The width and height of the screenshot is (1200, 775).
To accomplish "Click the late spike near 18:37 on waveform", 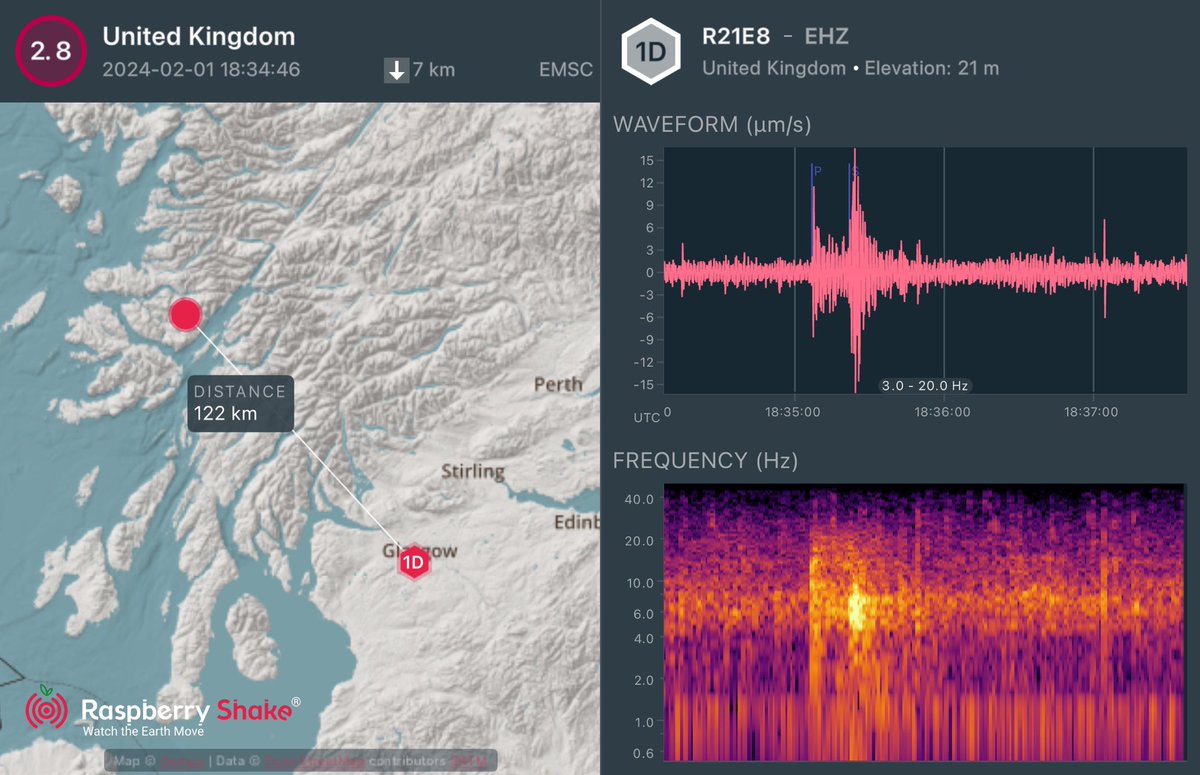I will coord(1104,270).
